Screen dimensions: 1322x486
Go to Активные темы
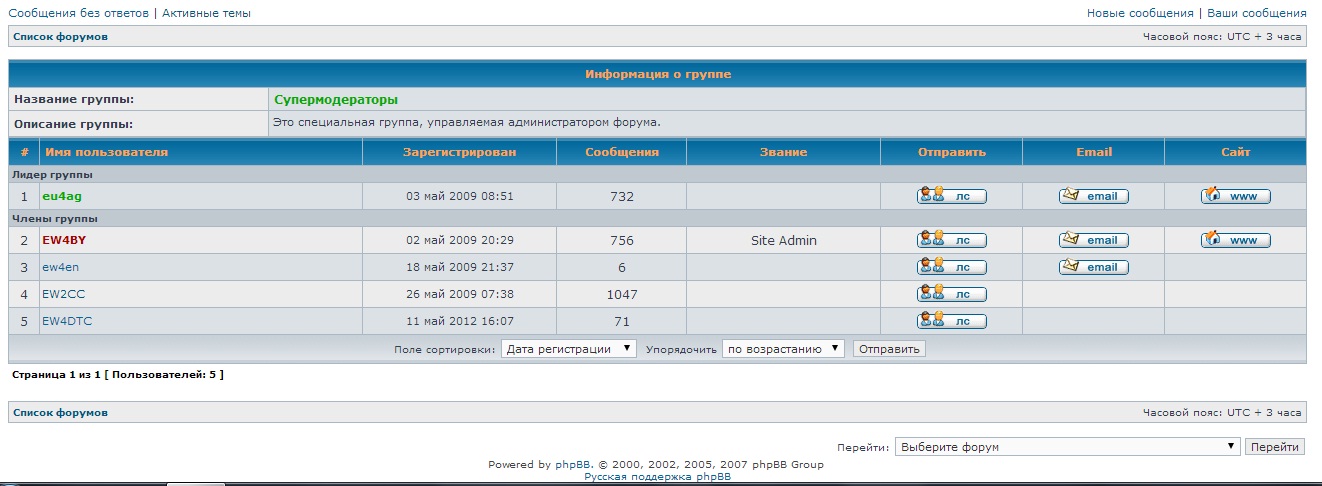coord(205,13)
